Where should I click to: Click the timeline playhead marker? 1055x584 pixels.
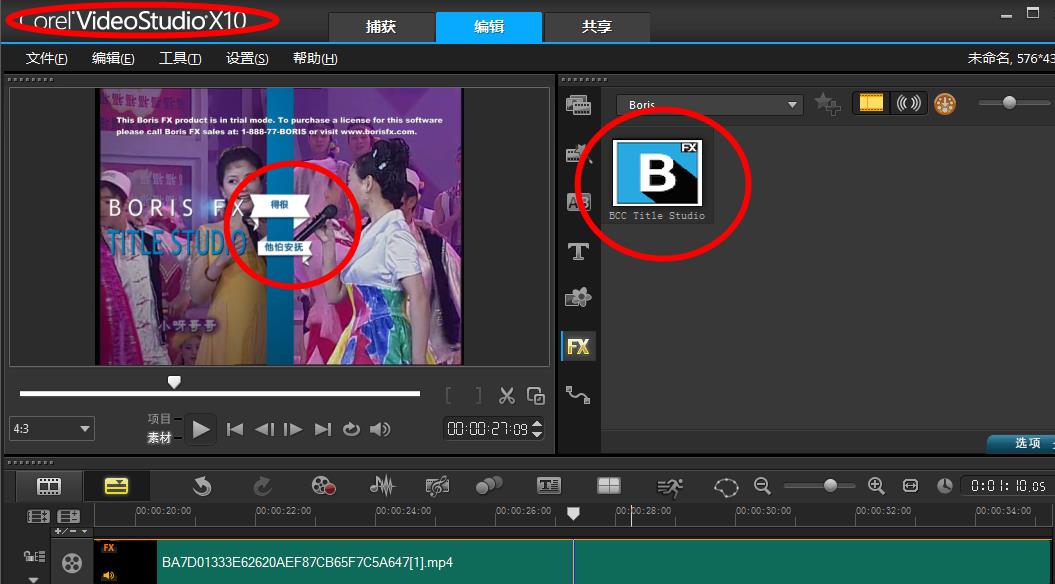[573, 513]
